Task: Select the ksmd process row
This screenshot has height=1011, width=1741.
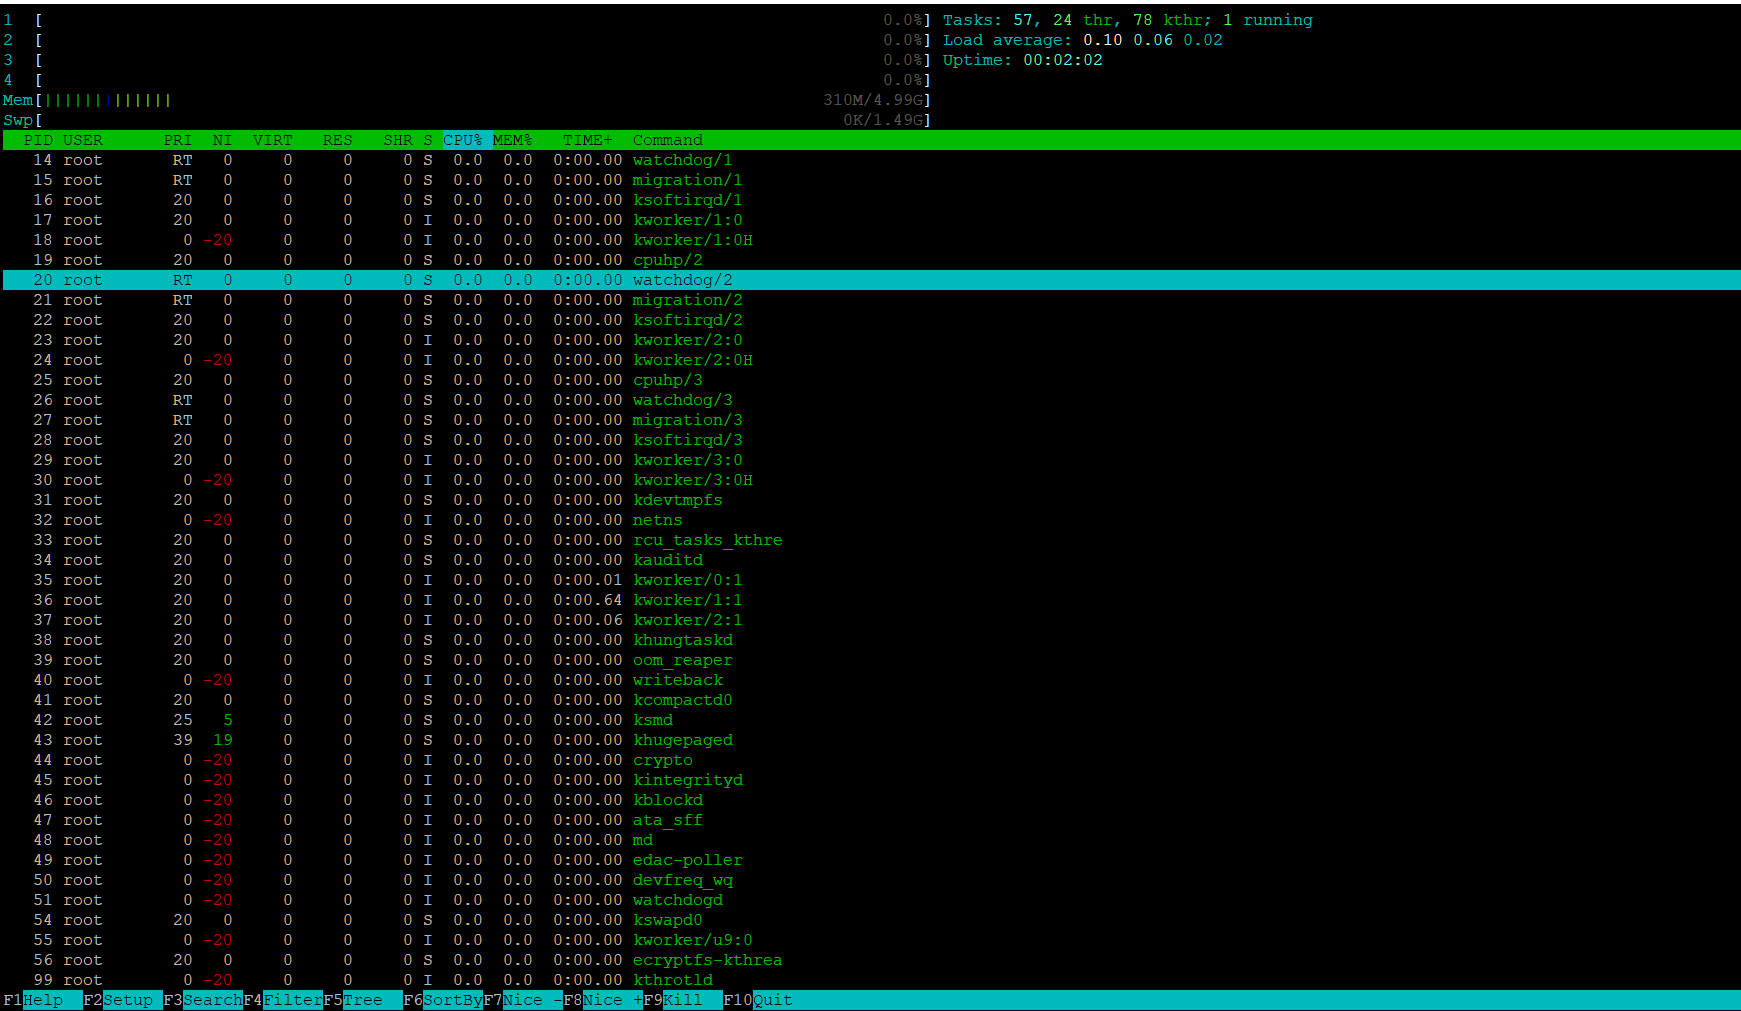Action: tap(871, 720)
